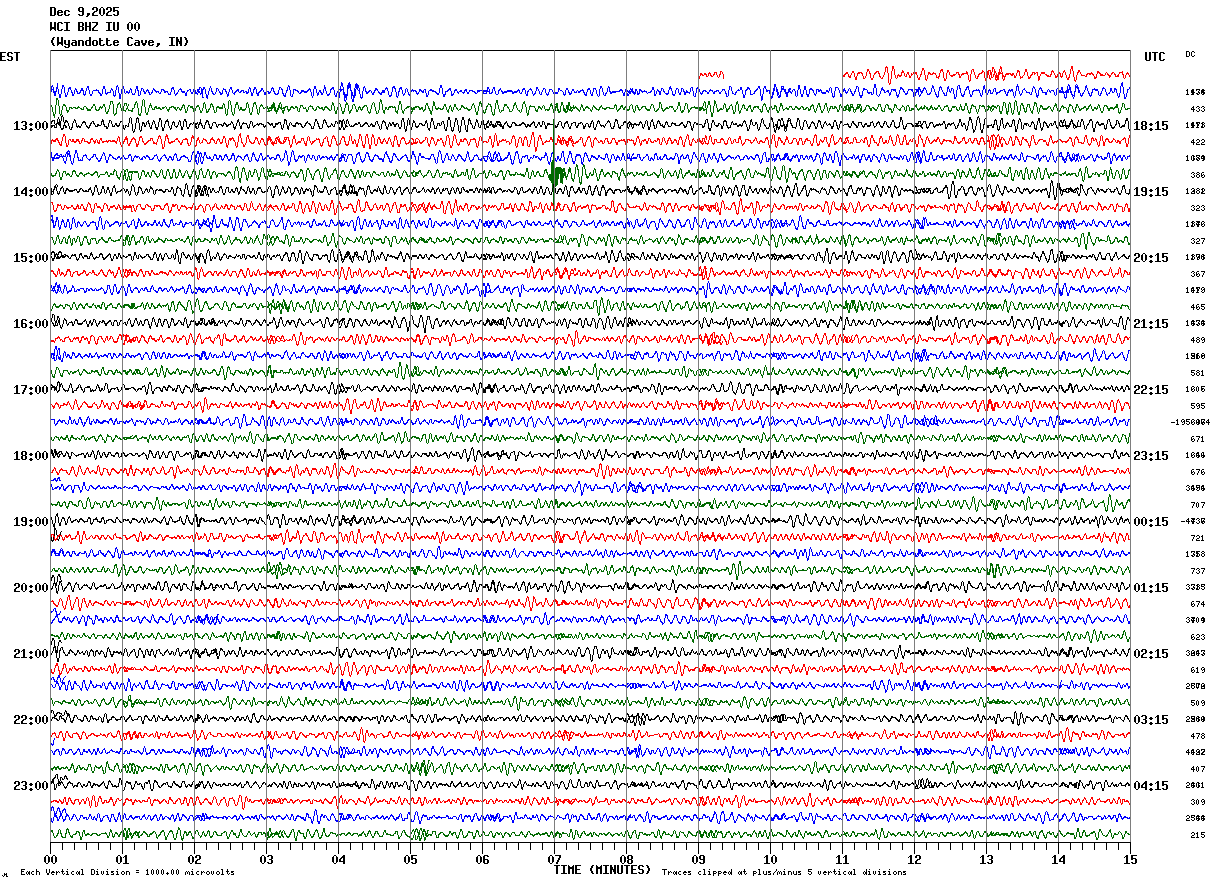Click the traces clipped footnote text
Screen dimensions: 1210x886
(784, 872)
